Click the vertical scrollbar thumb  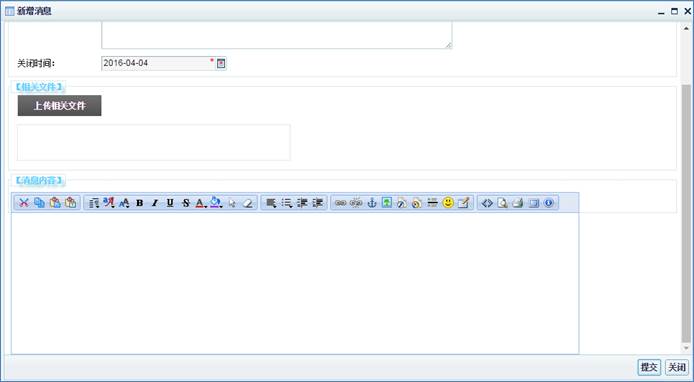[x=686, y=212]
